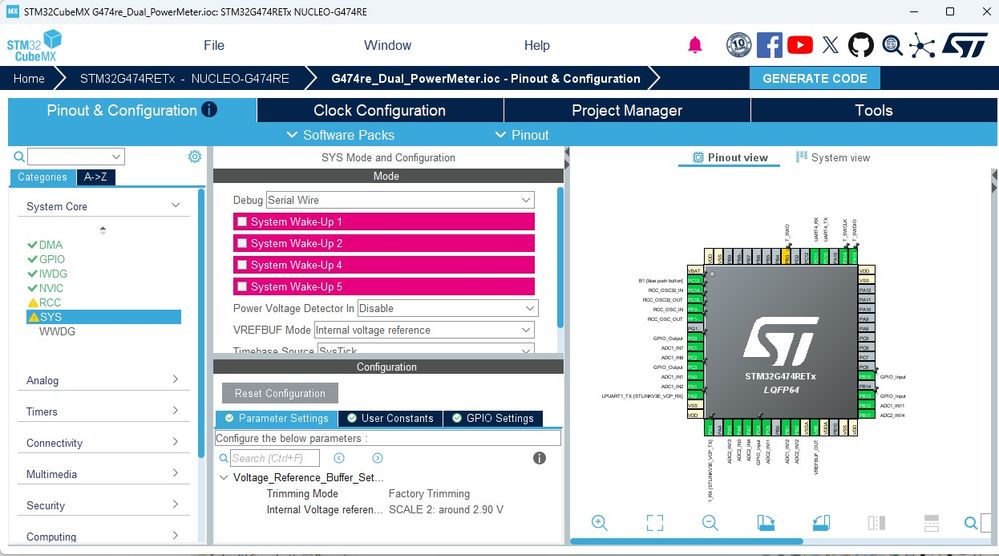Image resolution: width=999 pixels, height=556 pixels.
Task: Click the peripheral search magnifier icon
Action: point(19,157)
